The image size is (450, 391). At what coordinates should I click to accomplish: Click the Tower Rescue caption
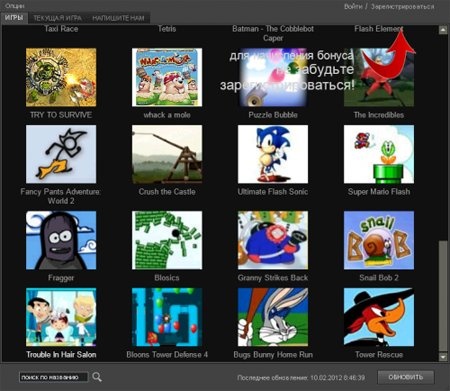[x=379, y=355]
